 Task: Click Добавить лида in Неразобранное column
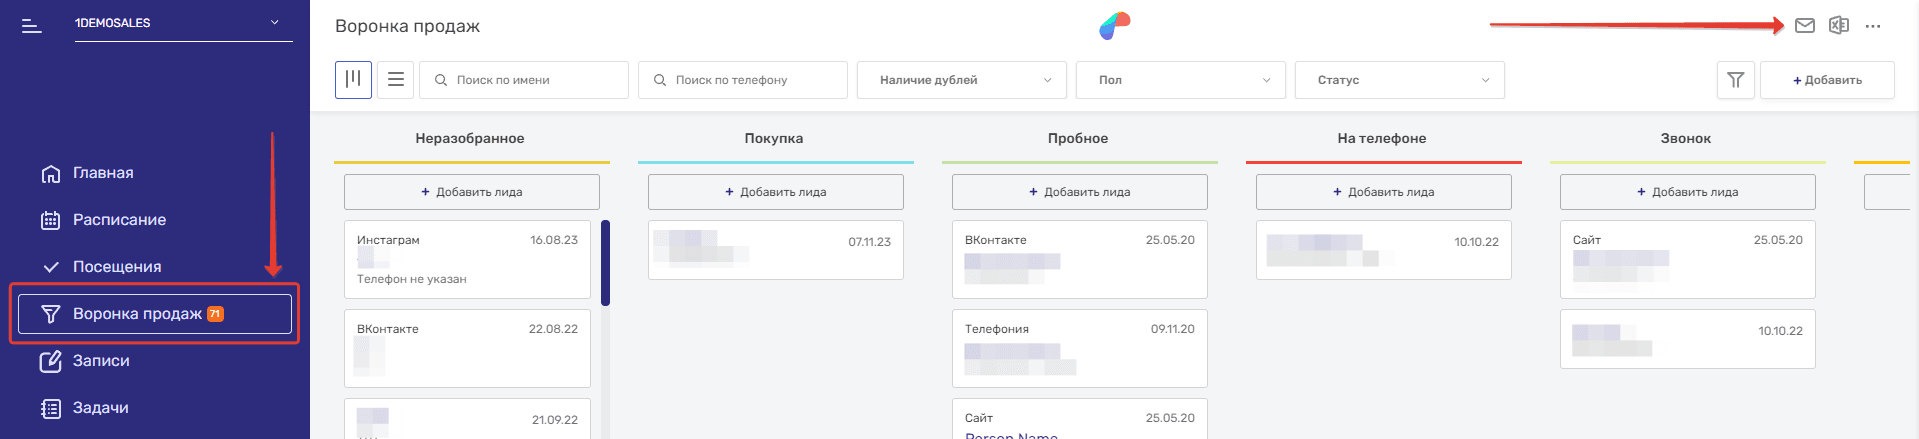tap(471, 192)
